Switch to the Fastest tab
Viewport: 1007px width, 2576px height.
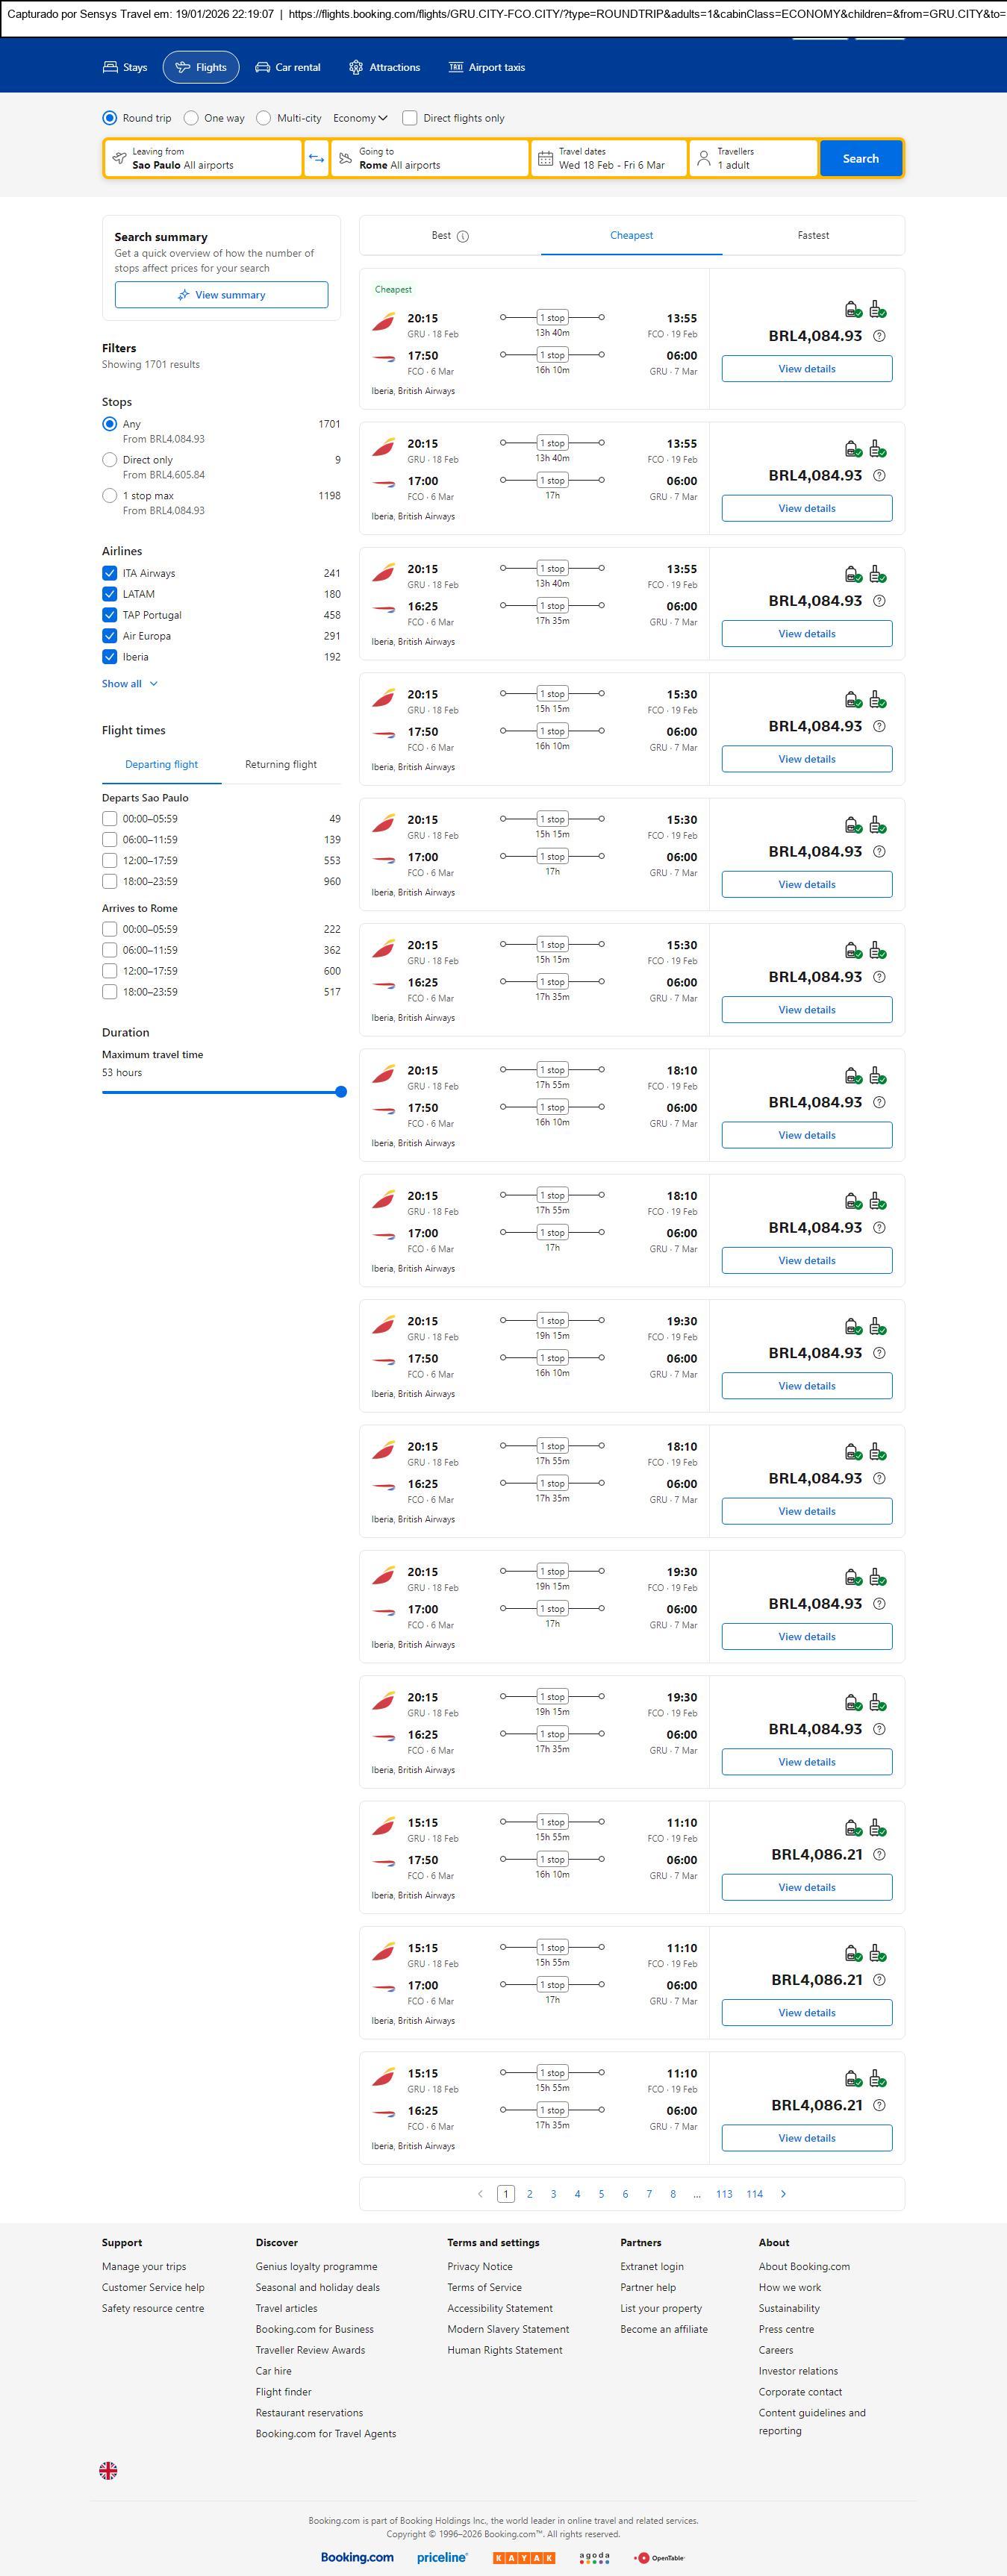[813, 236]
